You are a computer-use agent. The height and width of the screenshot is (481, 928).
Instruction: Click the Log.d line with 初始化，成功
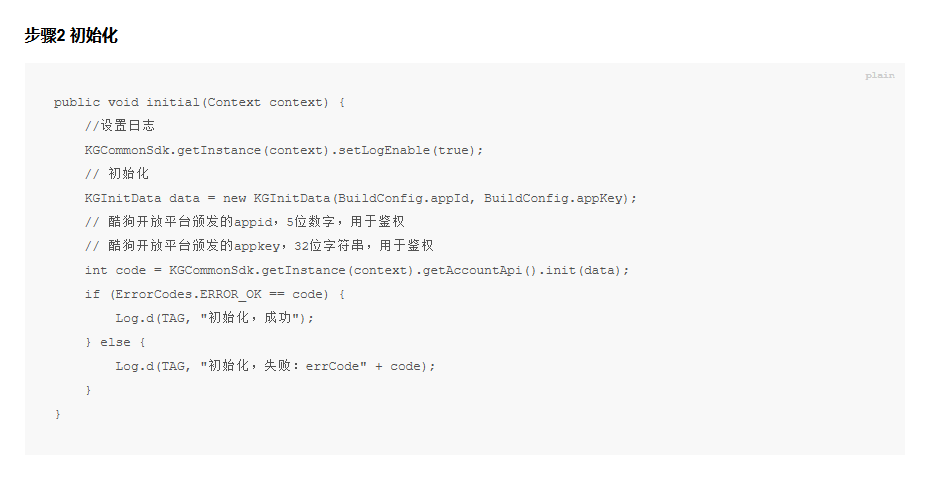[x=215, y=318]
